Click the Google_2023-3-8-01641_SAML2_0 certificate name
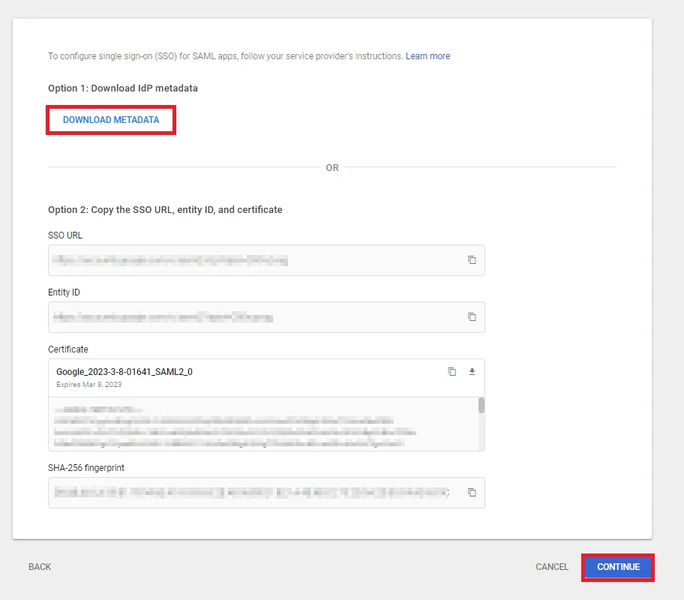 pyautogui.click(x=124, y=371)
